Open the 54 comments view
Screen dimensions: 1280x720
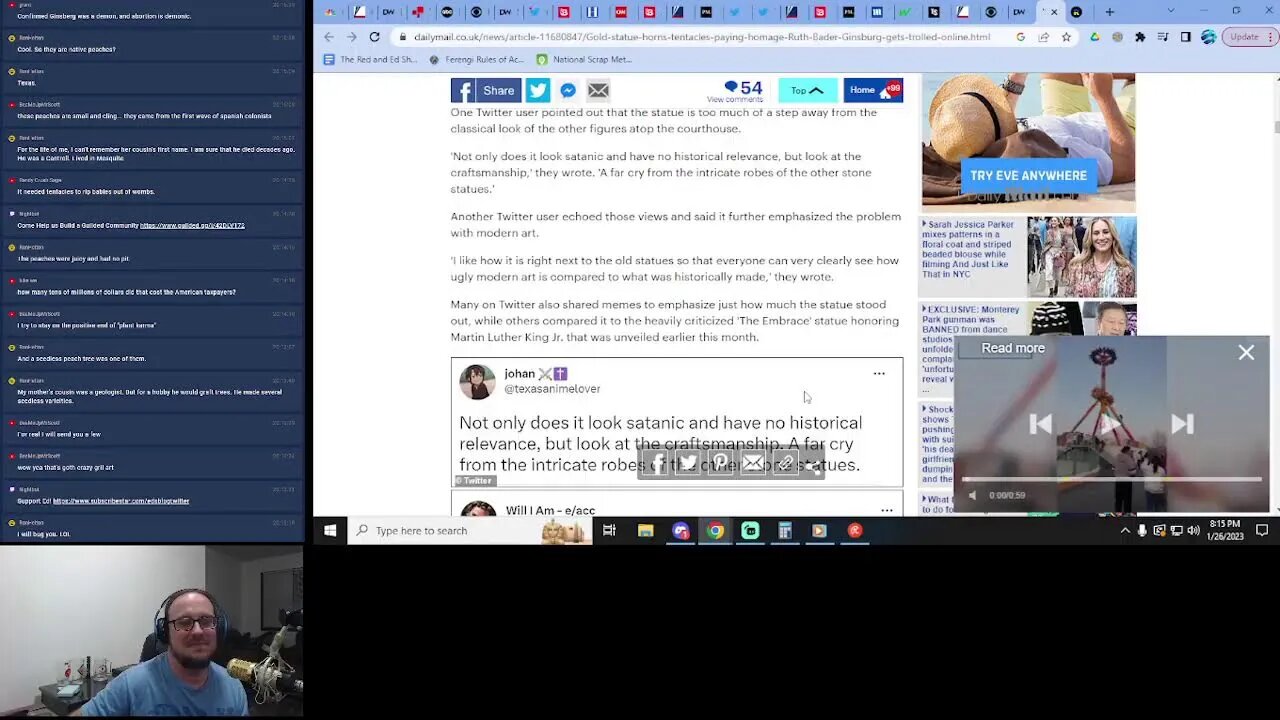pos(736,91)
